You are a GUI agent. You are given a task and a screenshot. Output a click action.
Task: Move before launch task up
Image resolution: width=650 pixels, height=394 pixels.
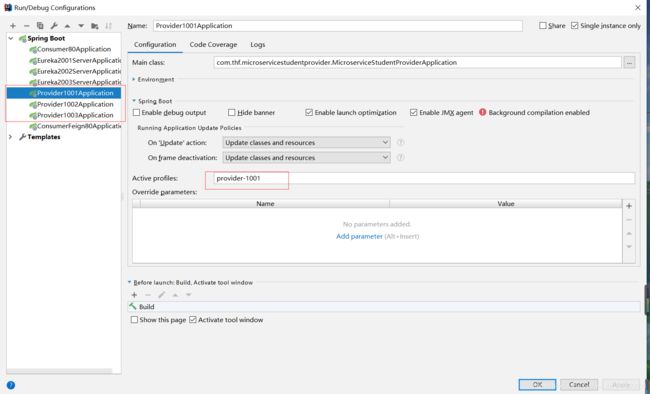(175, 295)
